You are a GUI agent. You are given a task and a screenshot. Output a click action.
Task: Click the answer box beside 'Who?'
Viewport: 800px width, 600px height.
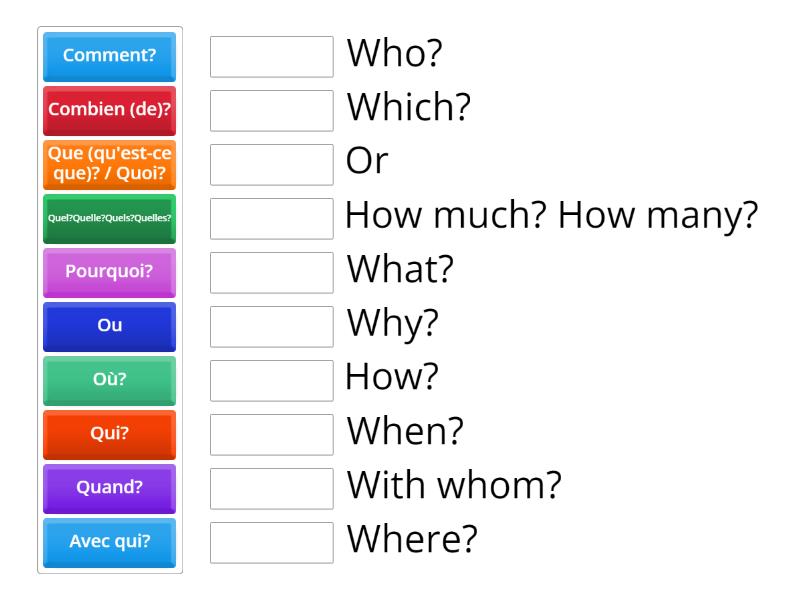[271, 58]
